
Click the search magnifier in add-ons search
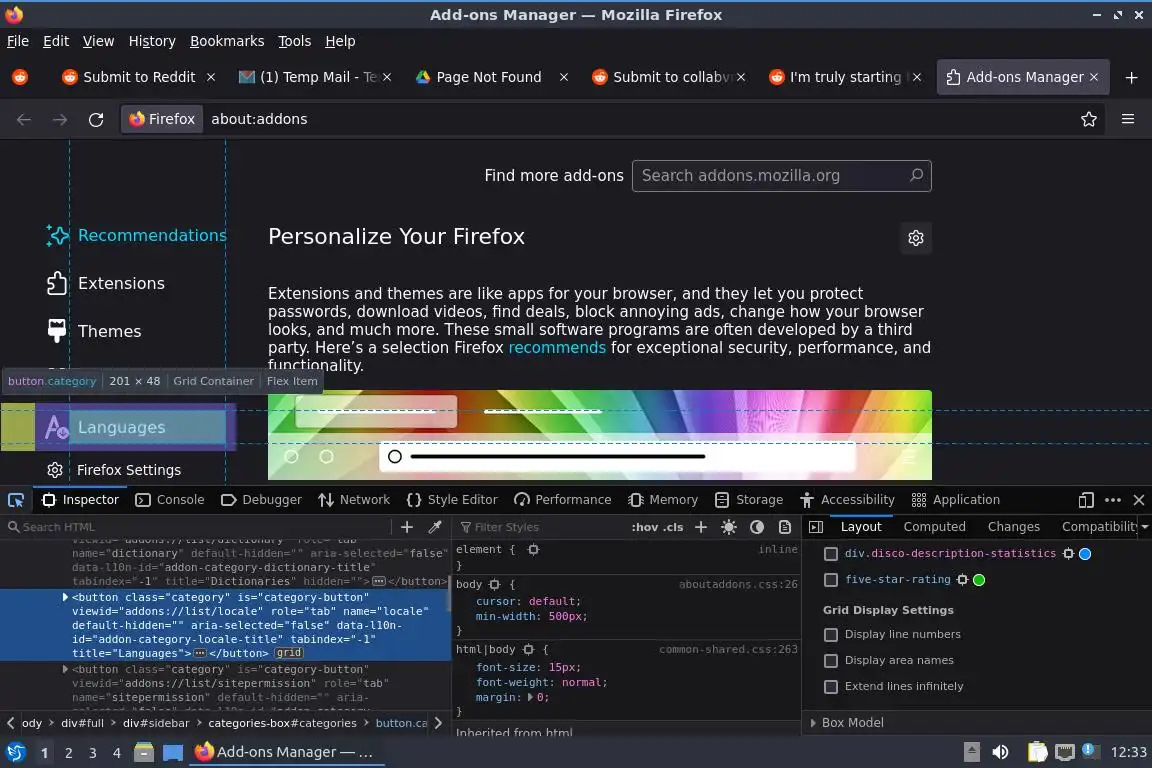click(x=916, y=176)
